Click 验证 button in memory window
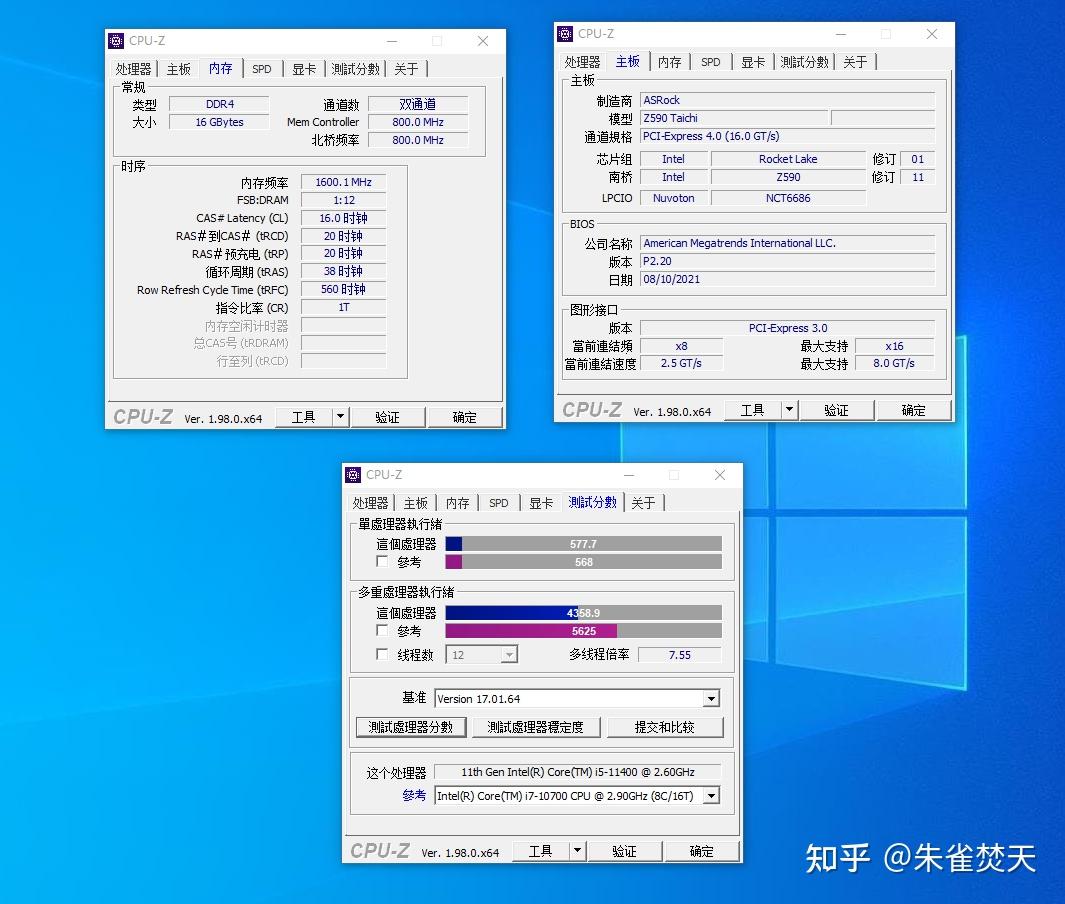Image resolution: width=1065 pixels, height=904 pixels. point(387,417)
